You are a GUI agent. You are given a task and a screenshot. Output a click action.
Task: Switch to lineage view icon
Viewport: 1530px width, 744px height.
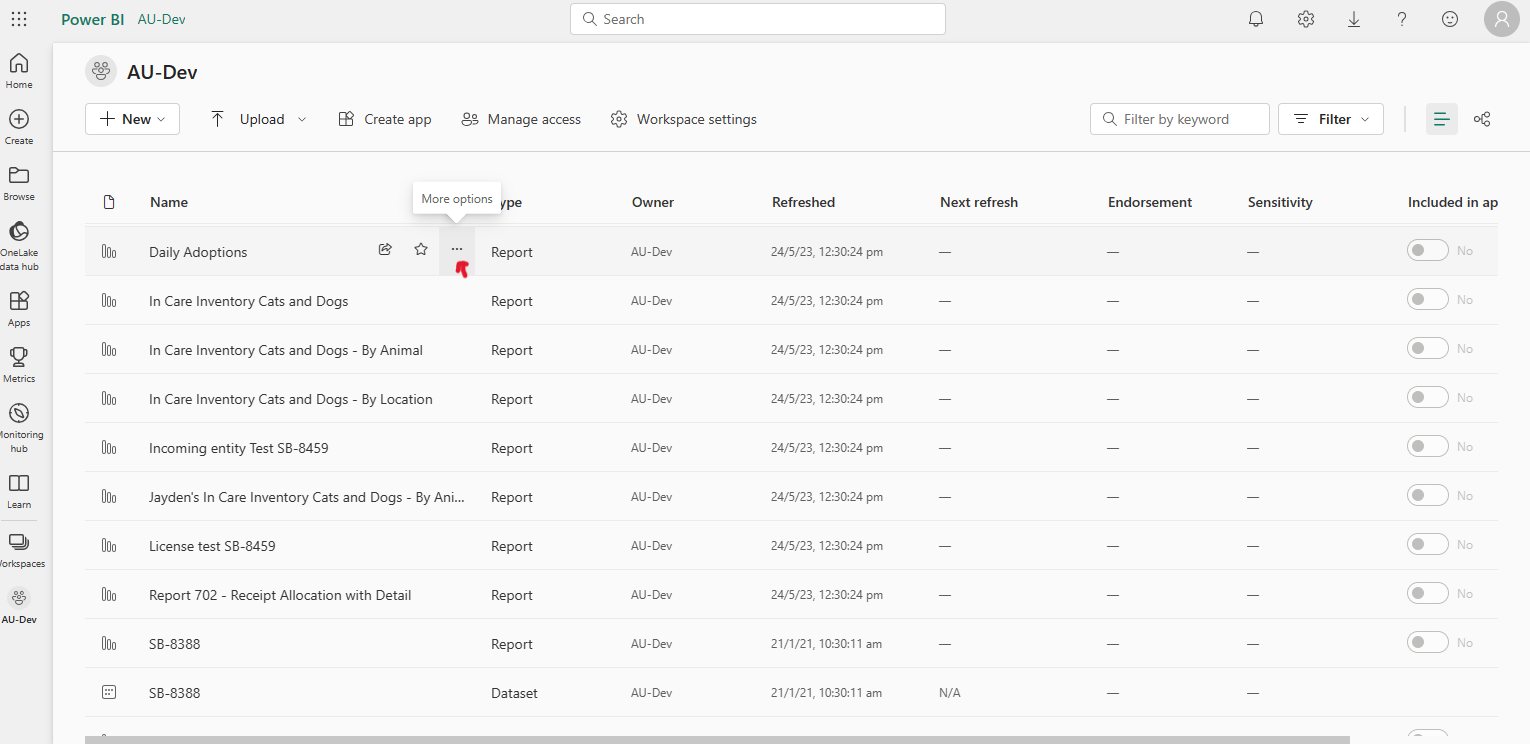1482,119
